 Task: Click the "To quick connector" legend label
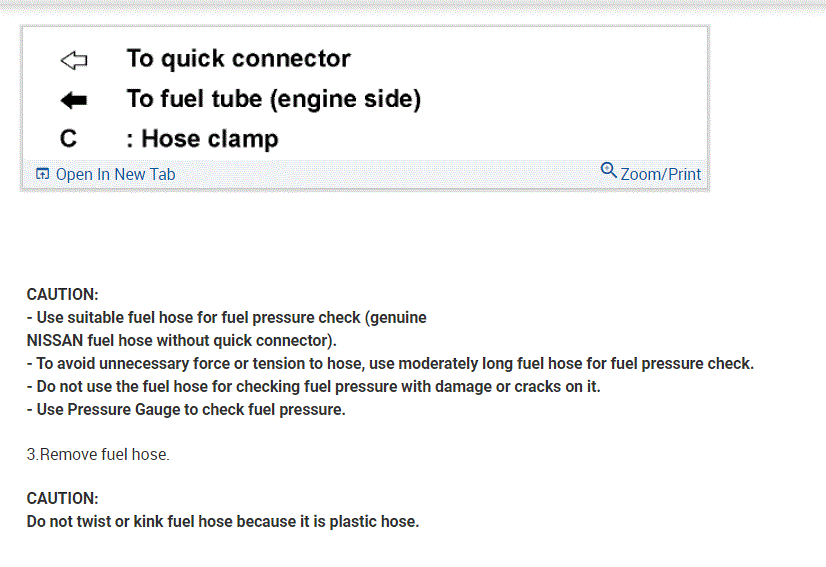(238, 59)
